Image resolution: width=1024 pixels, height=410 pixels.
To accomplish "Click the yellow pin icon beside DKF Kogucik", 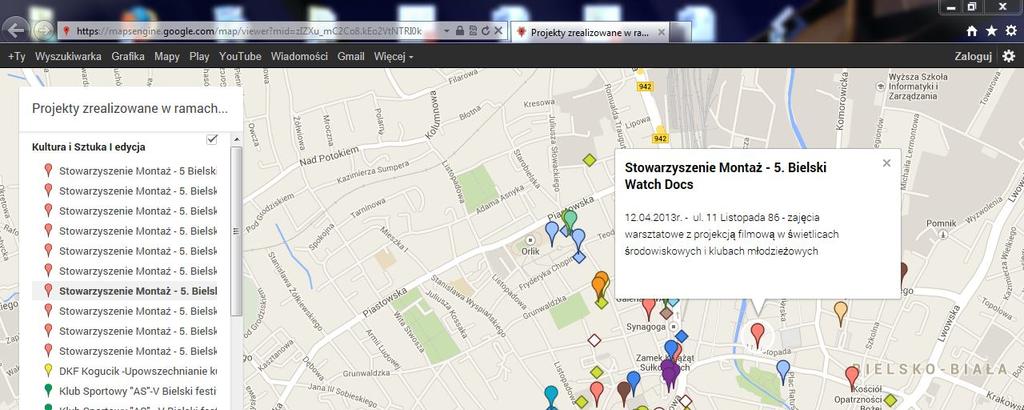I will click(48, 370).
